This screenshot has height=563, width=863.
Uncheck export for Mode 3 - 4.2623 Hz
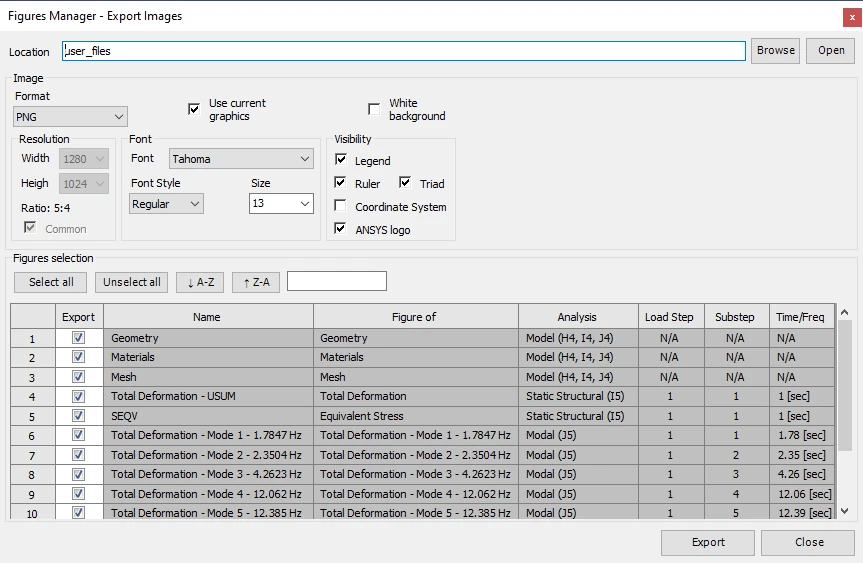point(79,474)
